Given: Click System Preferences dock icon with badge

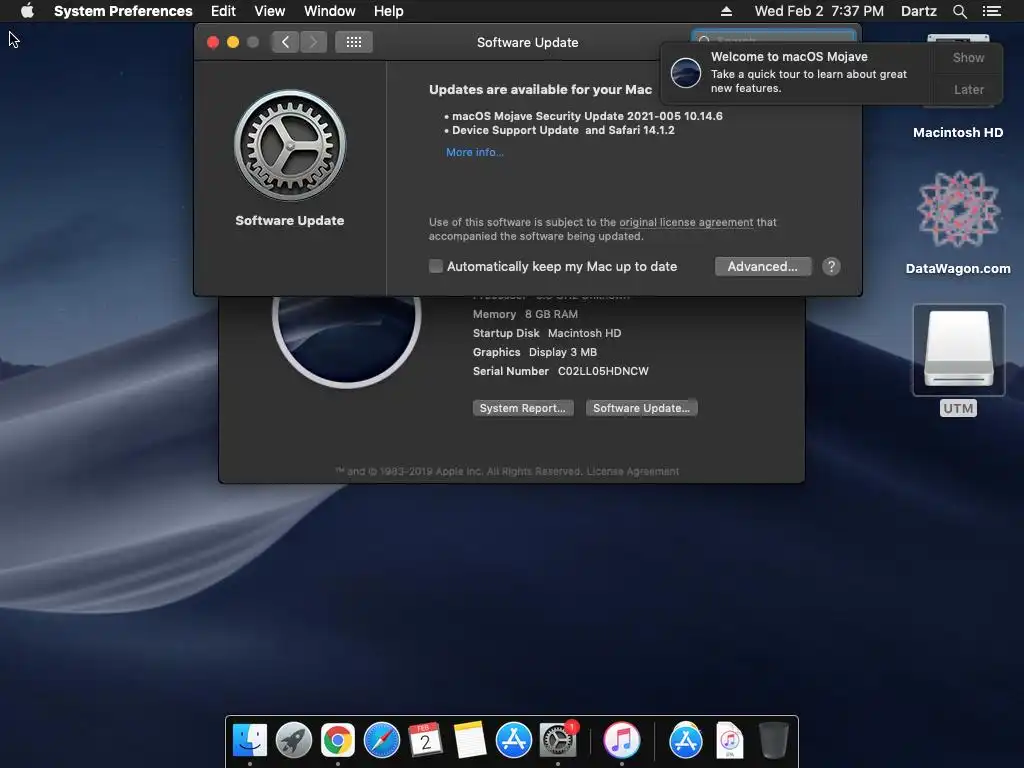Looking at the screenshot, I should (x=558, y=741).
